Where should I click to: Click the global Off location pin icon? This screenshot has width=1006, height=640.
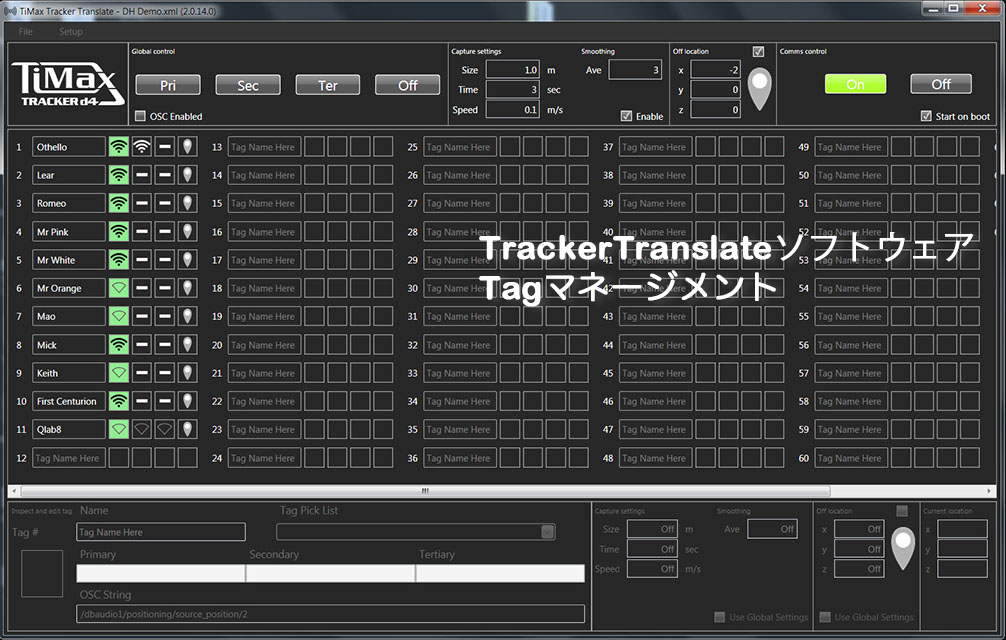coord(760,88)
